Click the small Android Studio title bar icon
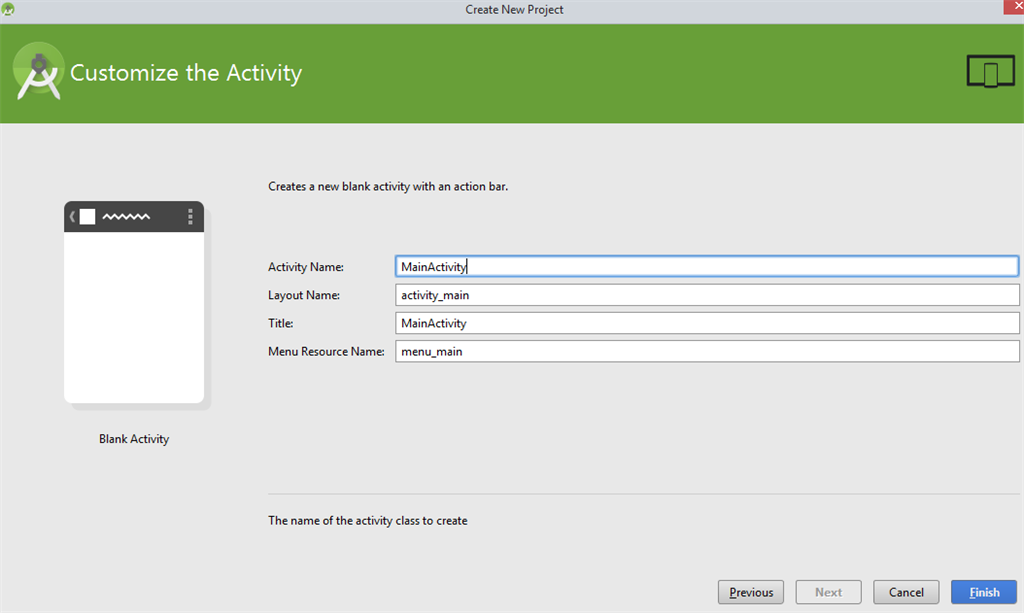The height and width of the screenshot is (613, 1024). (x=8, y=9)
